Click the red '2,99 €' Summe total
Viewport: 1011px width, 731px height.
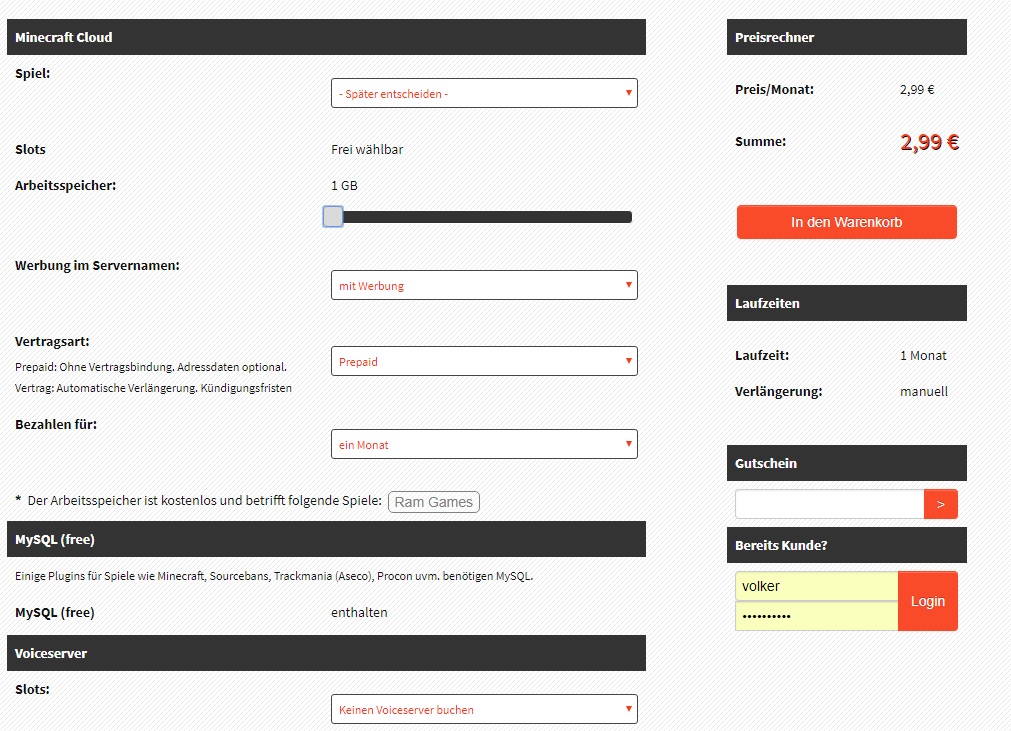point(930,142)
